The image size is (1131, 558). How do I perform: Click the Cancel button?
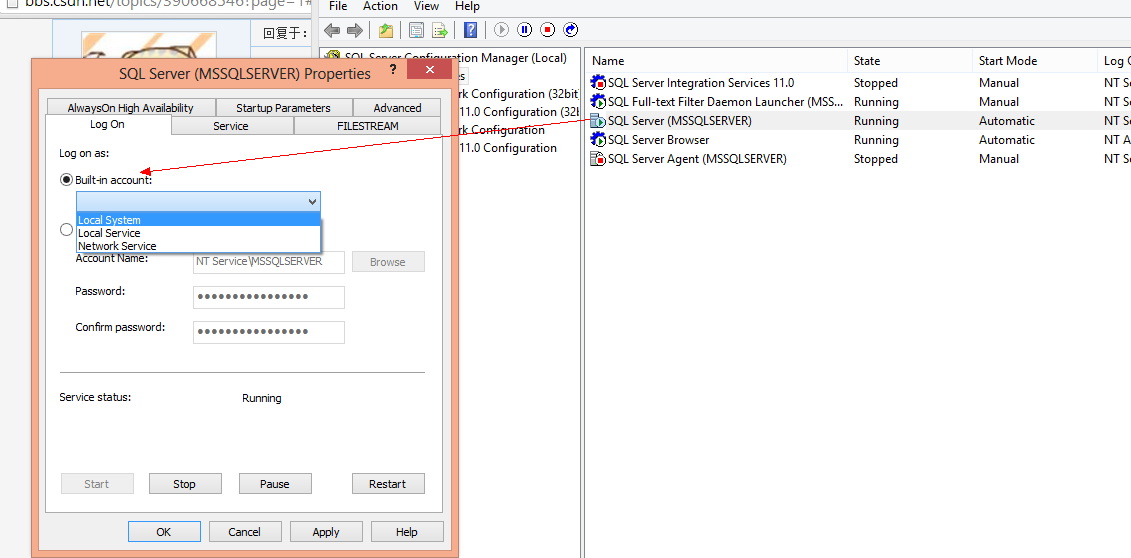(x=245, y=532)
